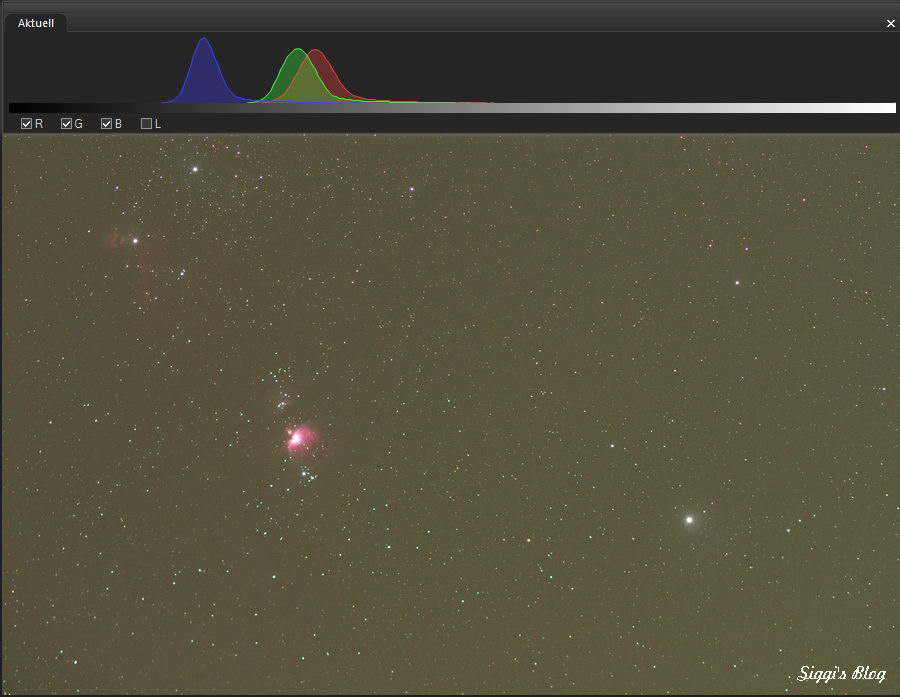Click the black end of the gradient bar

[x=14, y=108]
